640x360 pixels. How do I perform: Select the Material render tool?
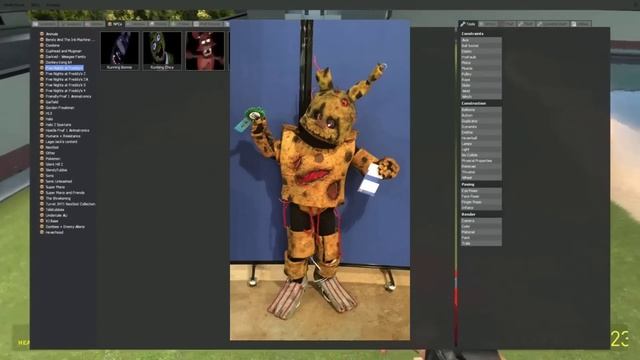click(481, 232)
